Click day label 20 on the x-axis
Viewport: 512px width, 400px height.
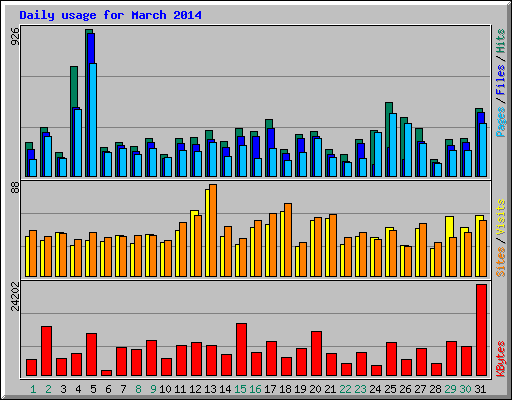pyautogui.click(x=315, y=389)
